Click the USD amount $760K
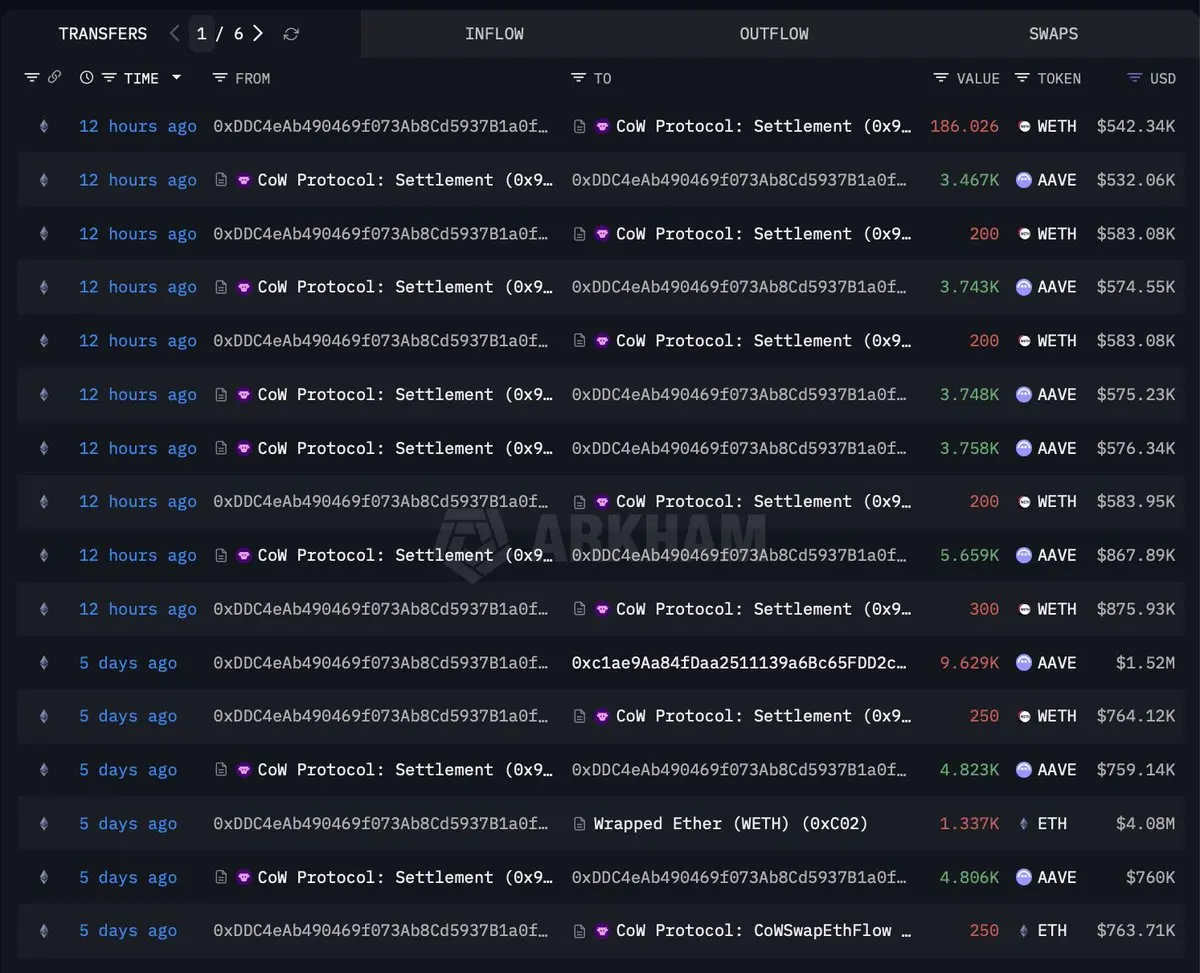Image resolution: width=1200 pixels, height=973 pixels. (1150, 878)
